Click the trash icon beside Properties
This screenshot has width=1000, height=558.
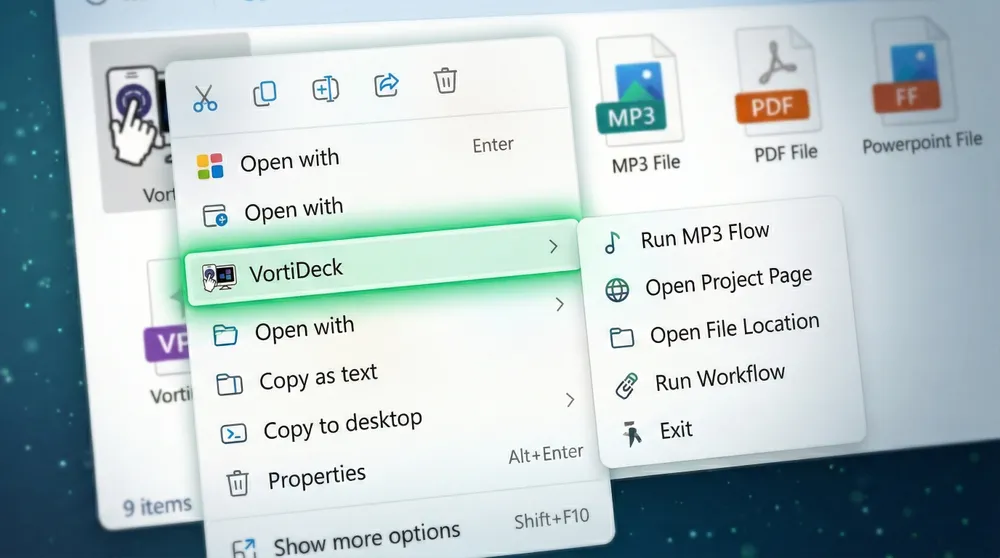click(x=237, y=483)
